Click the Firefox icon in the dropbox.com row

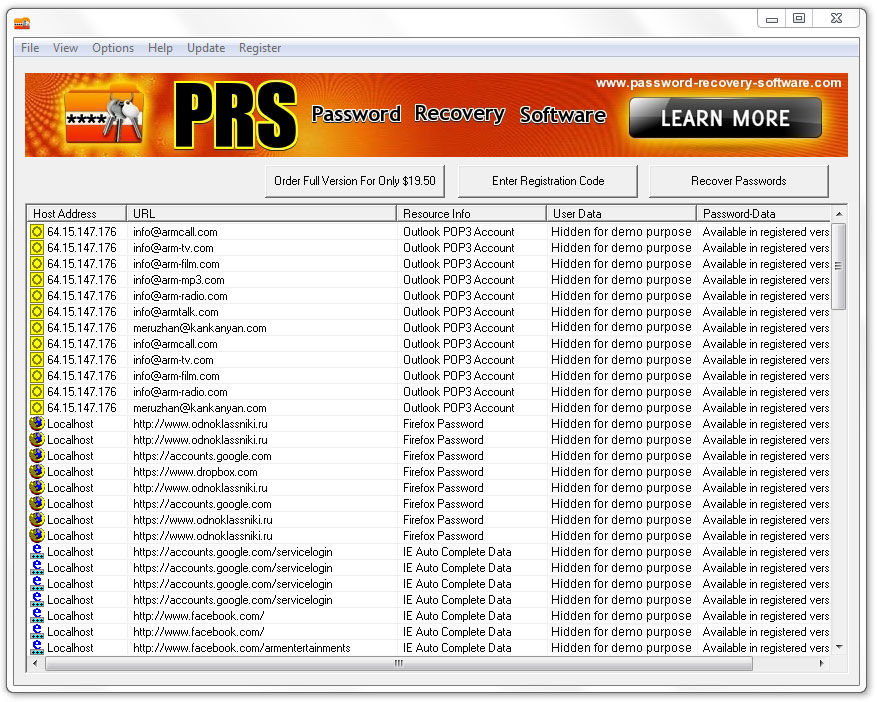click(37, 472)
